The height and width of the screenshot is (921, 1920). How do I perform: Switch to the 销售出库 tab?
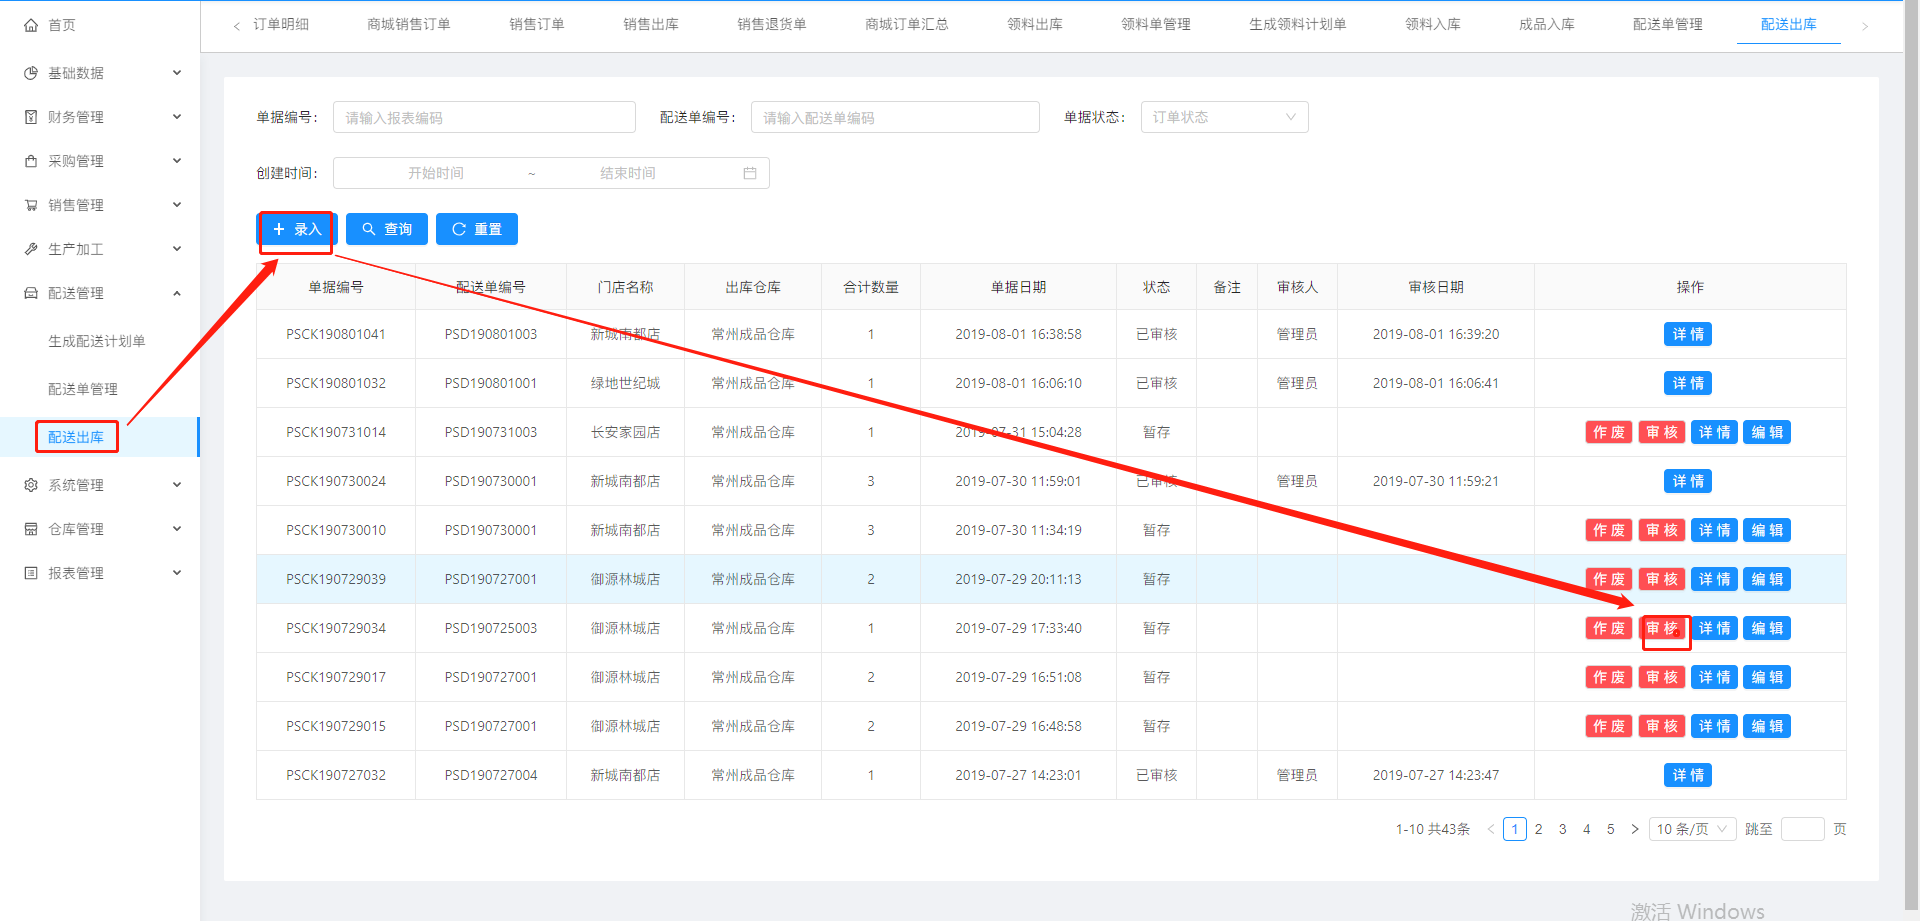click(650, 24)
